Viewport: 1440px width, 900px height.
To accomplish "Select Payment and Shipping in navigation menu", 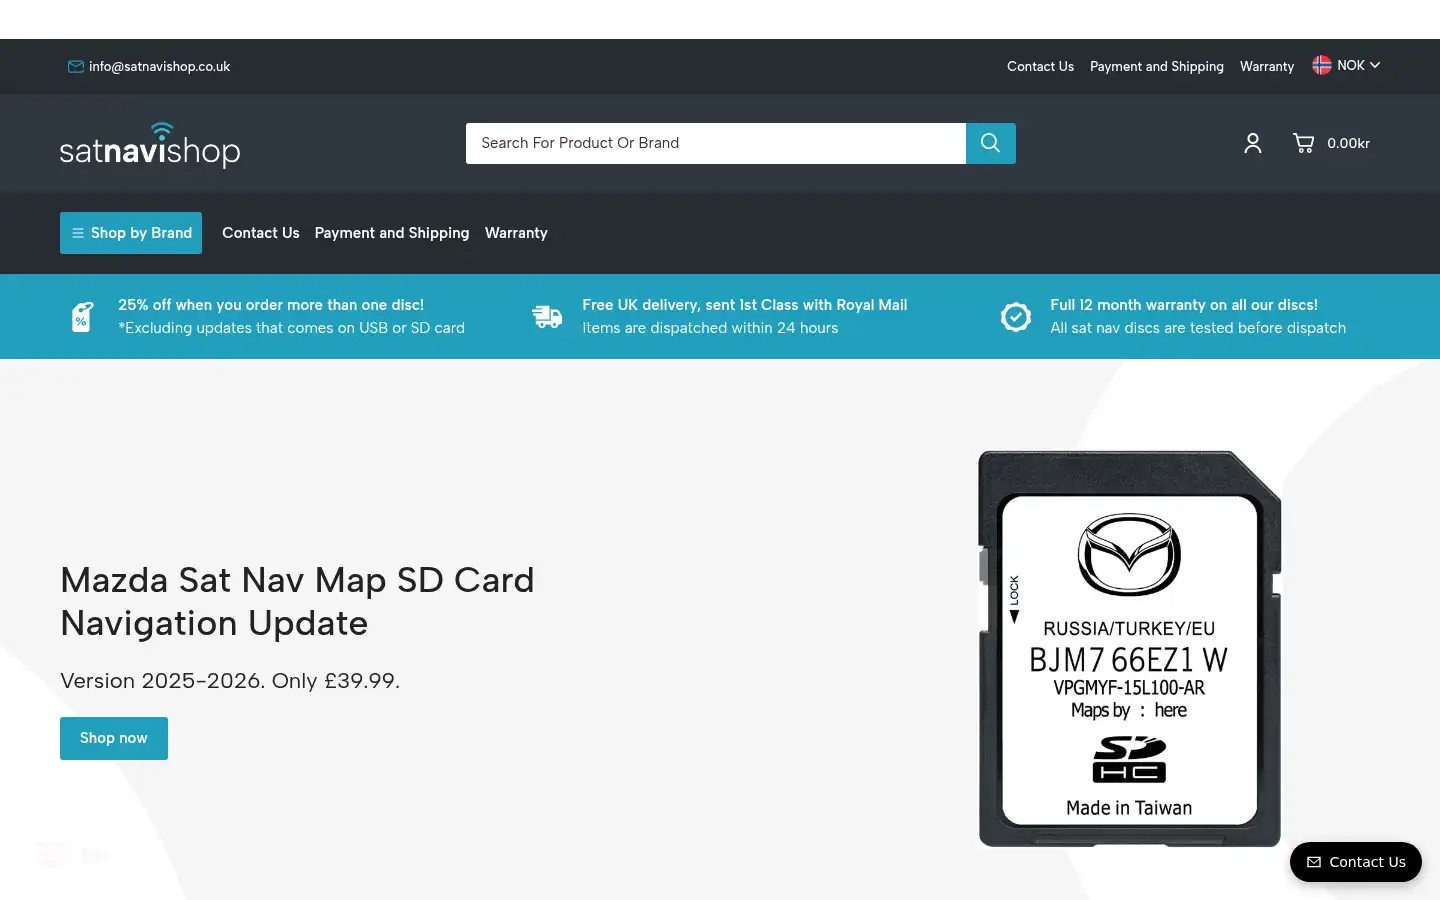I will 392,233.
